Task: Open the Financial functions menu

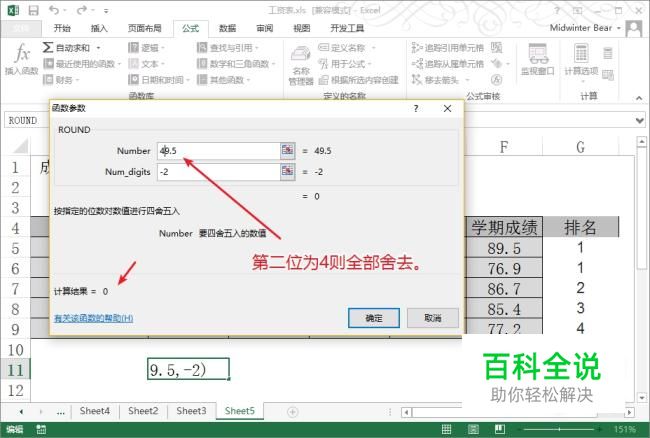Action: (61, 80)
